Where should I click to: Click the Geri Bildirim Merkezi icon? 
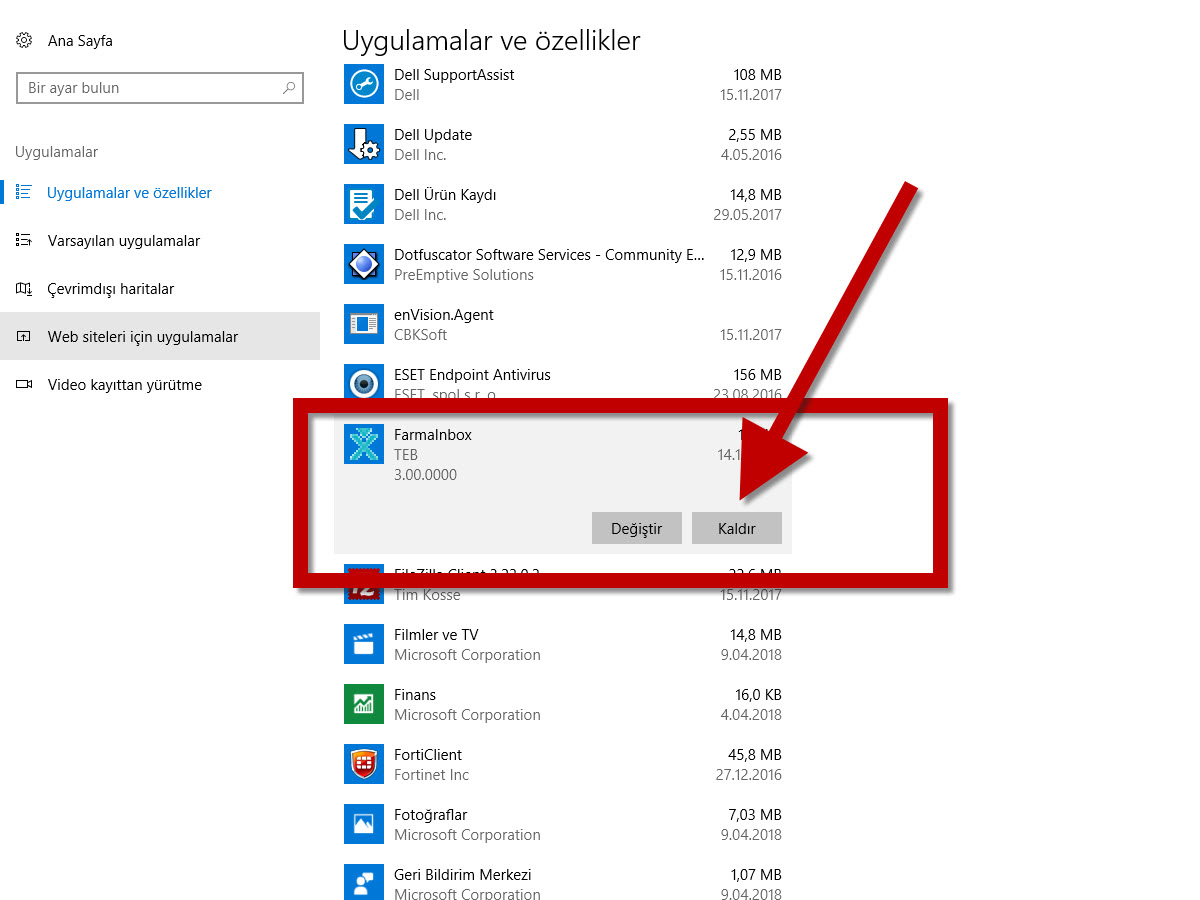pyautogui.click(x=364, y=882)
